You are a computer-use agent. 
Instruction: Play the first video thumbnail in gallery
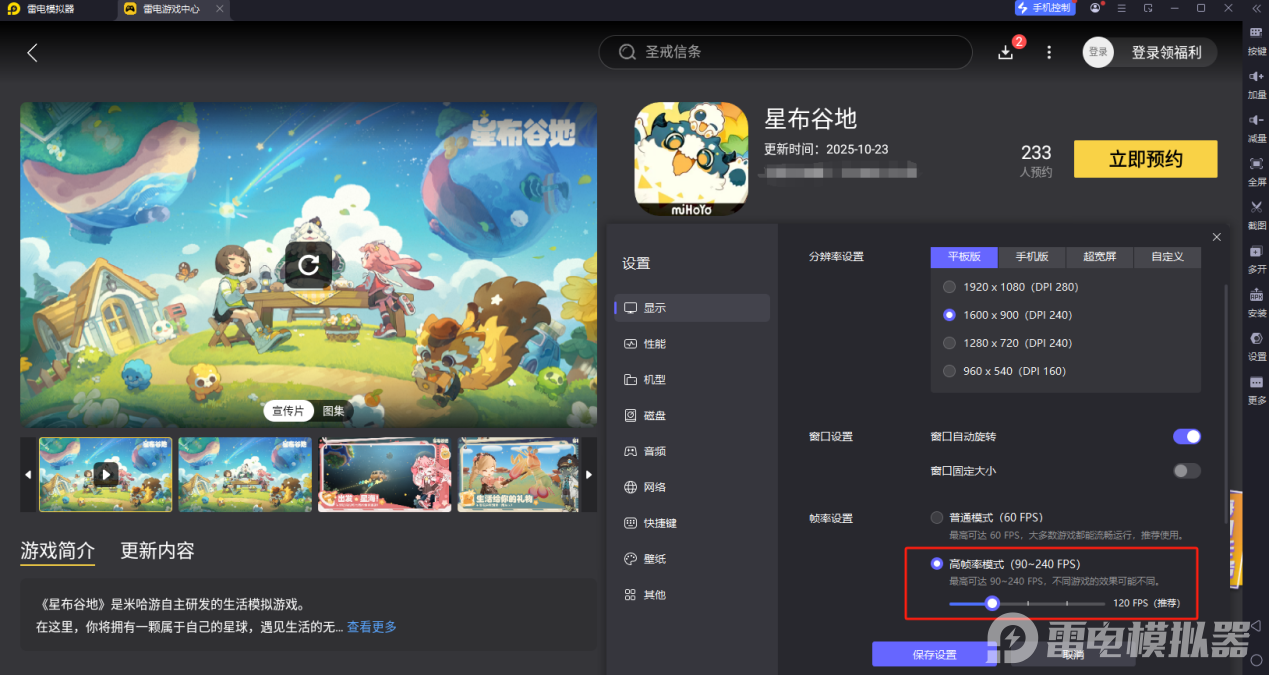[x=105, y=474]
